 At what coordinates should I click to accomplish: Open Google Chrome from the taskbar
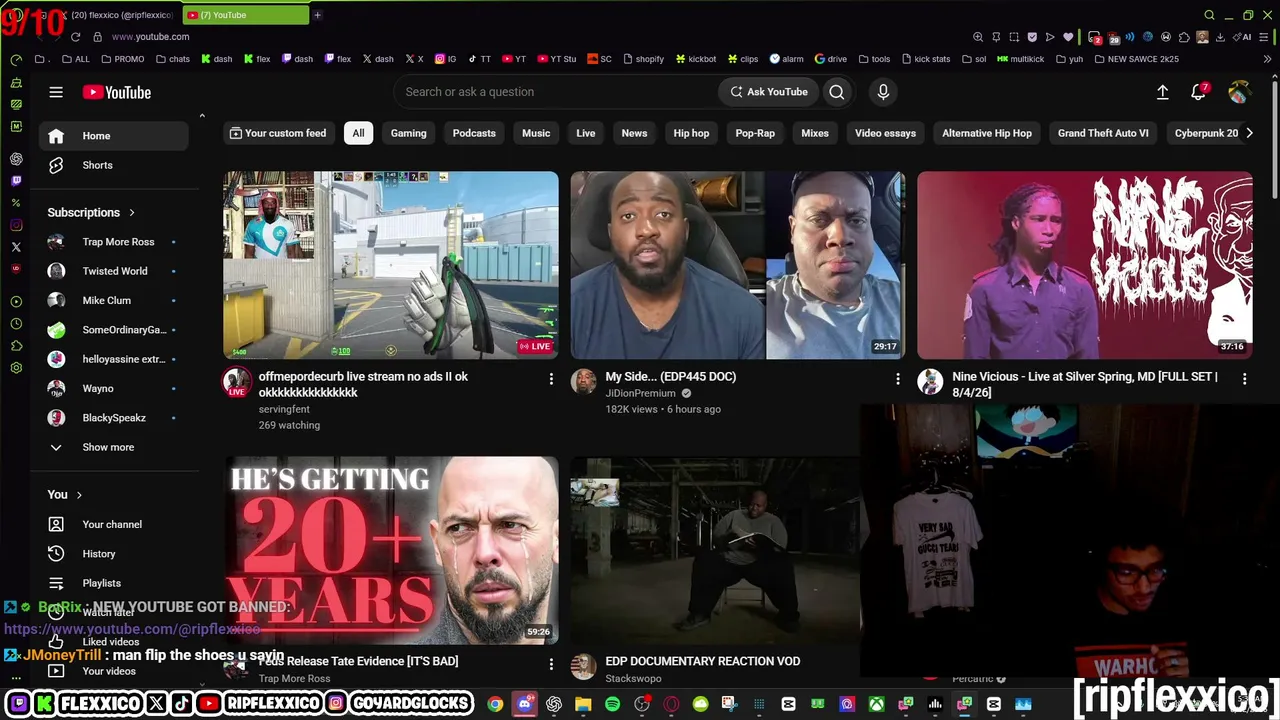tap(495, 704)
